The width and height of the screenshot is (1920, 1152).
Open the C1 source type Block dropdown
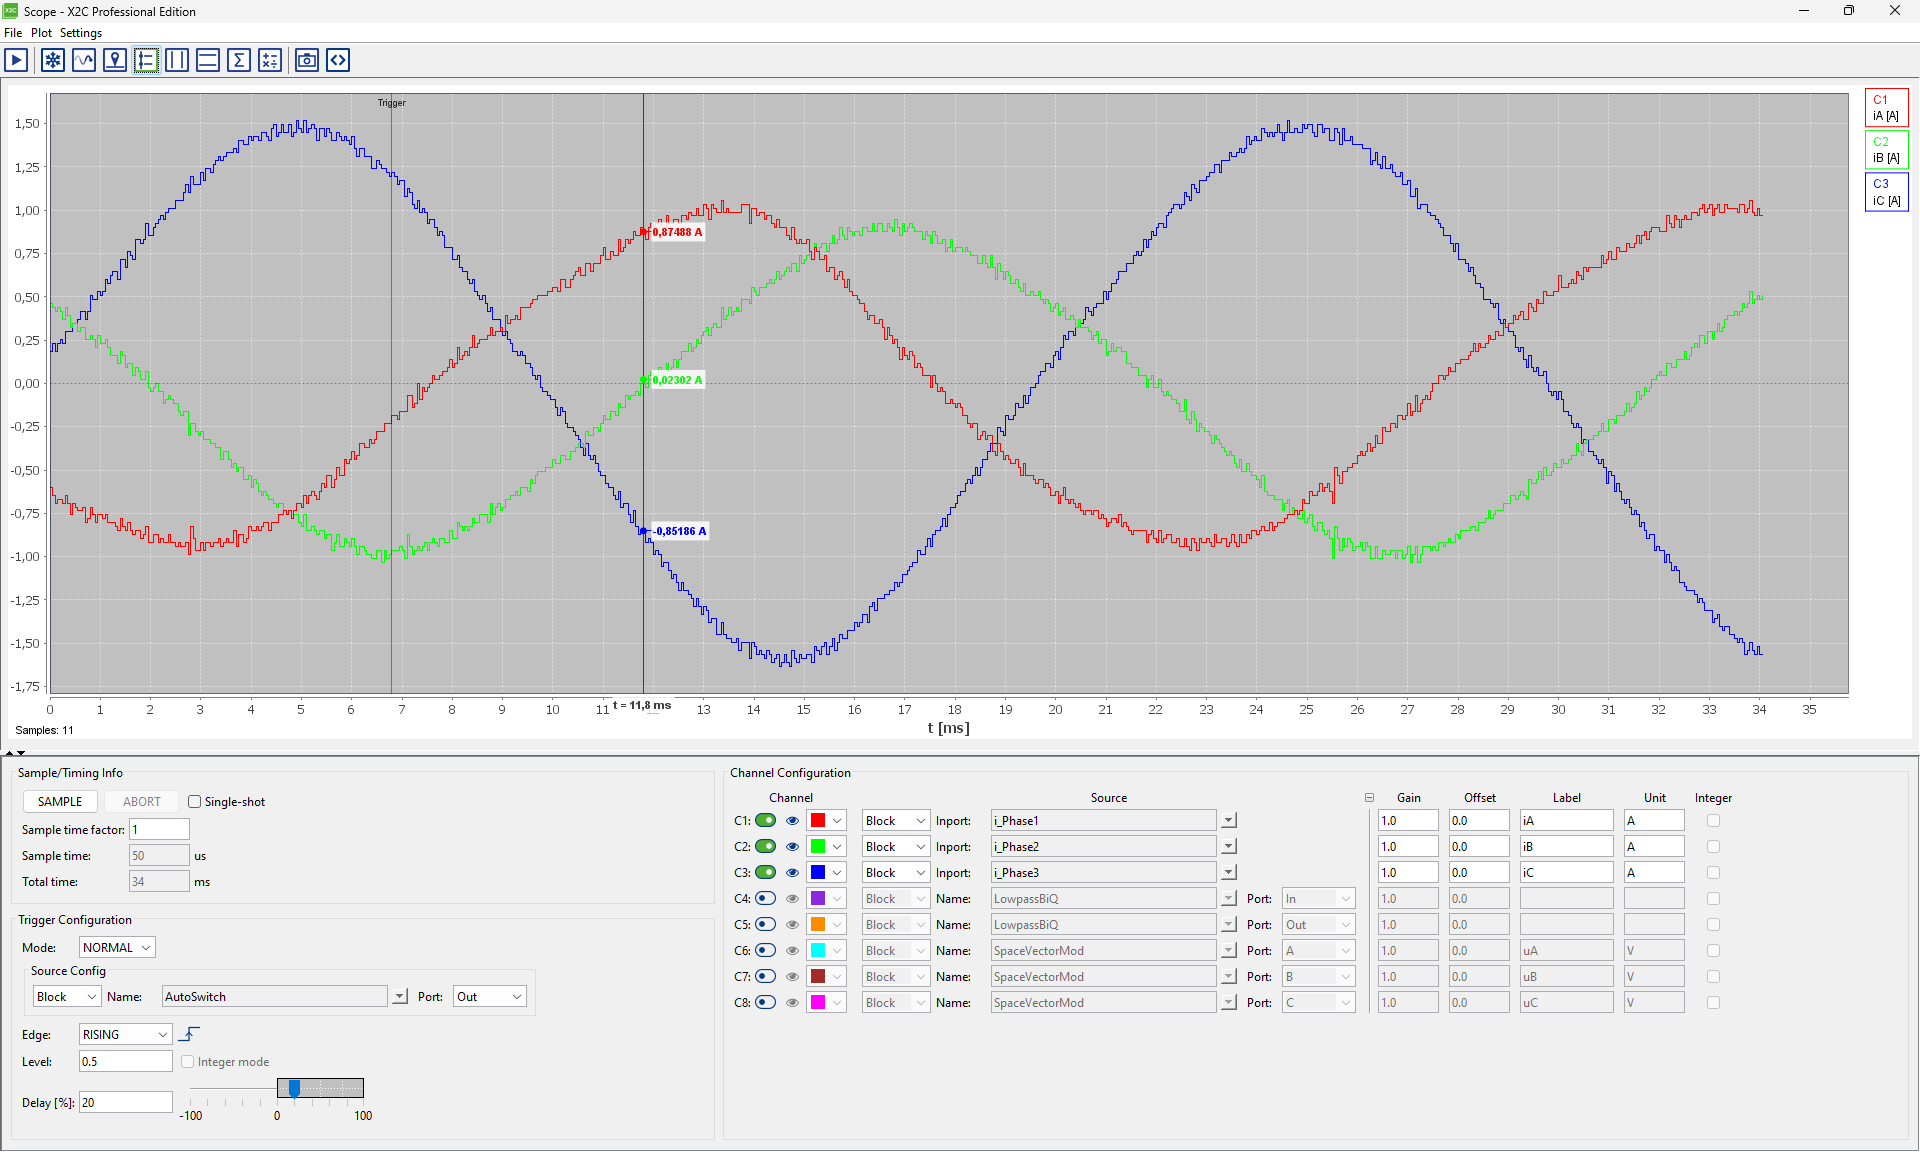click(896, 820)
